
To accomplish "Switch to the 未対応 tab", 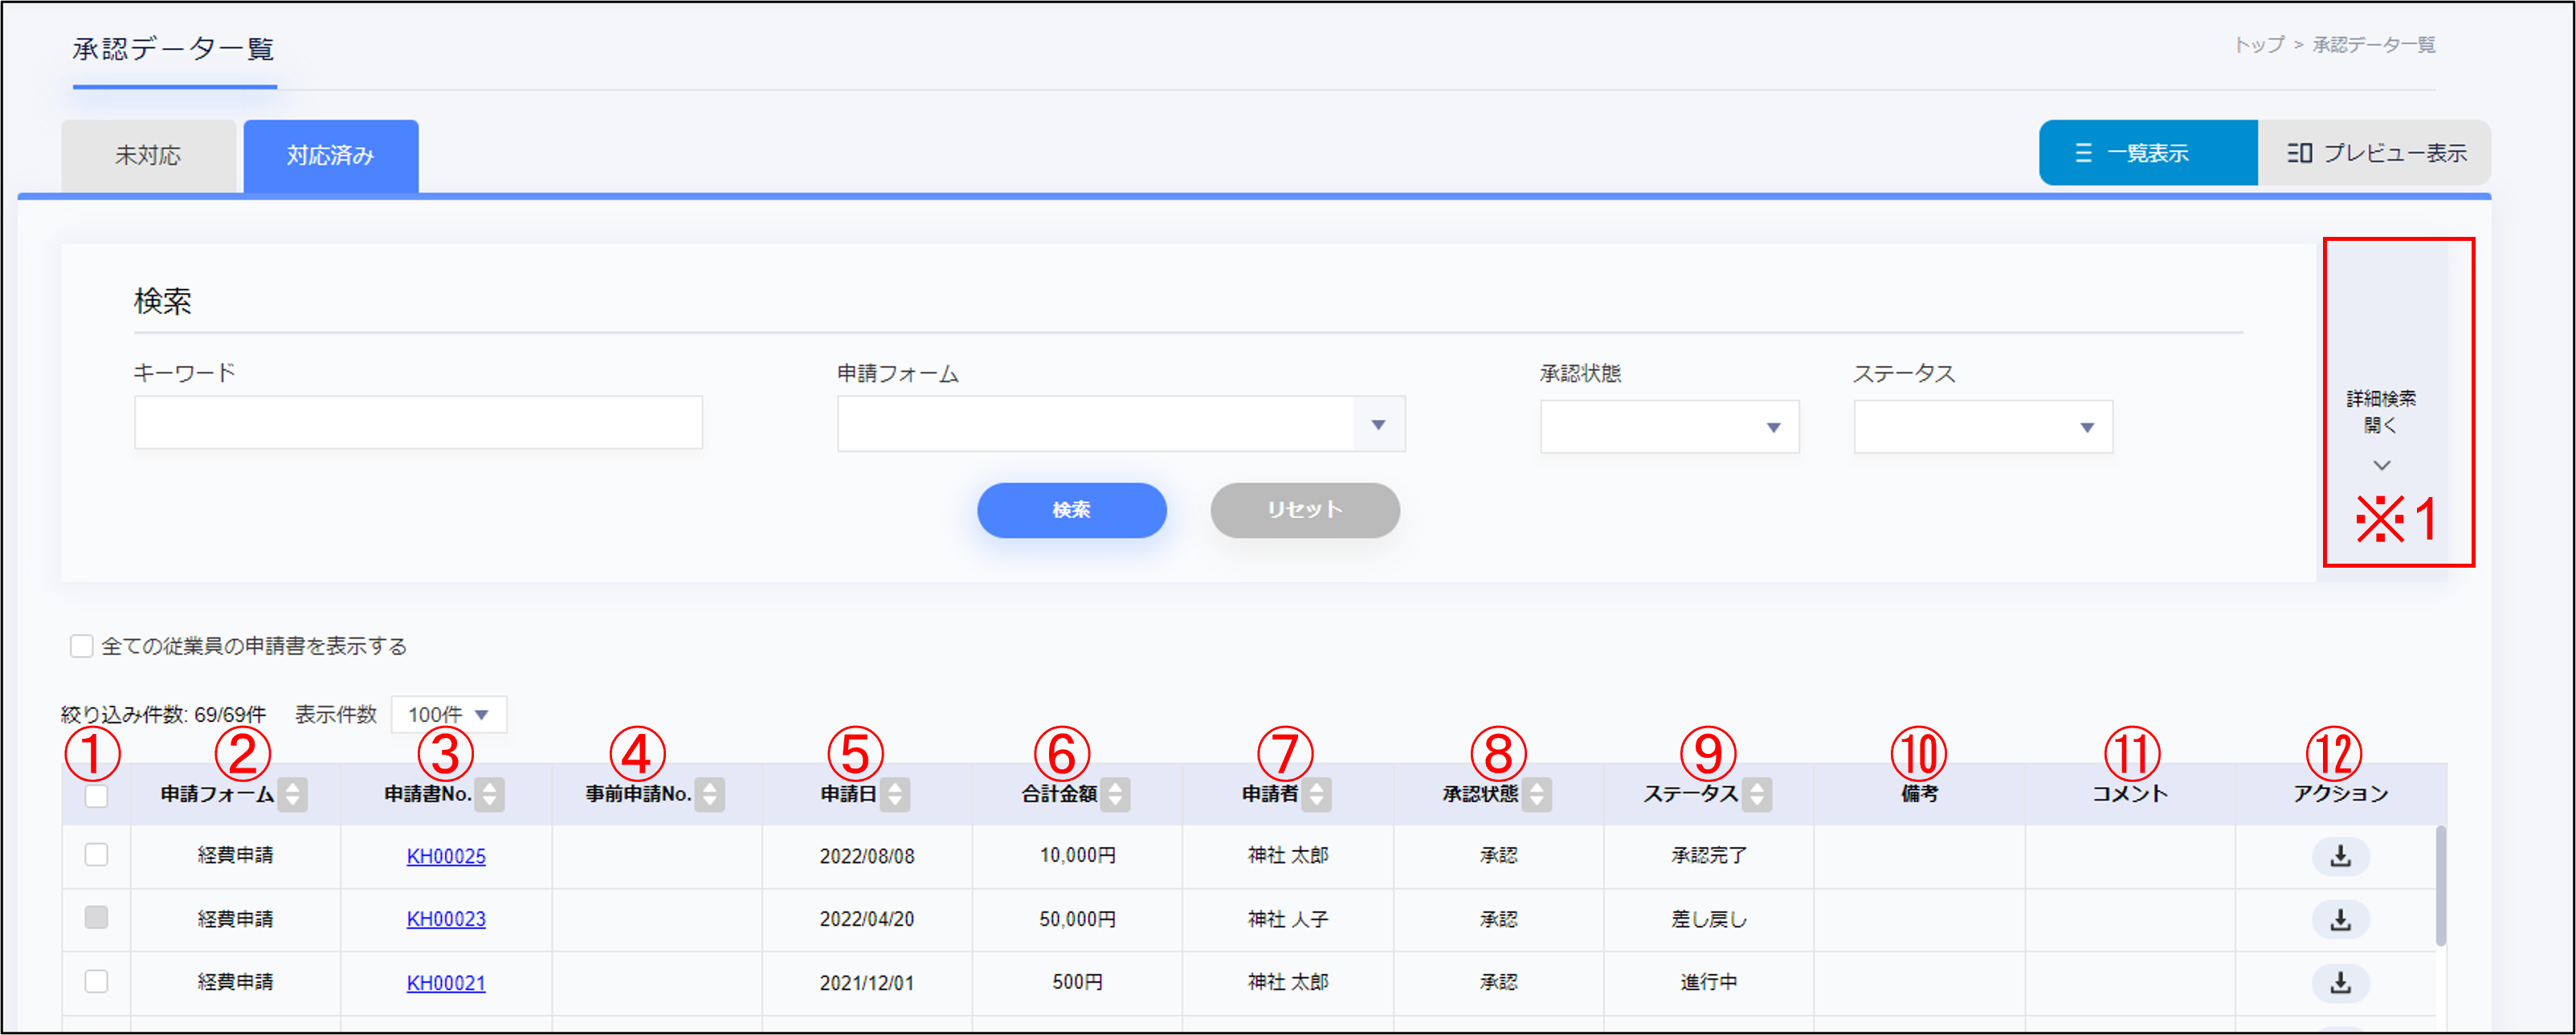I will click(148, 156).
